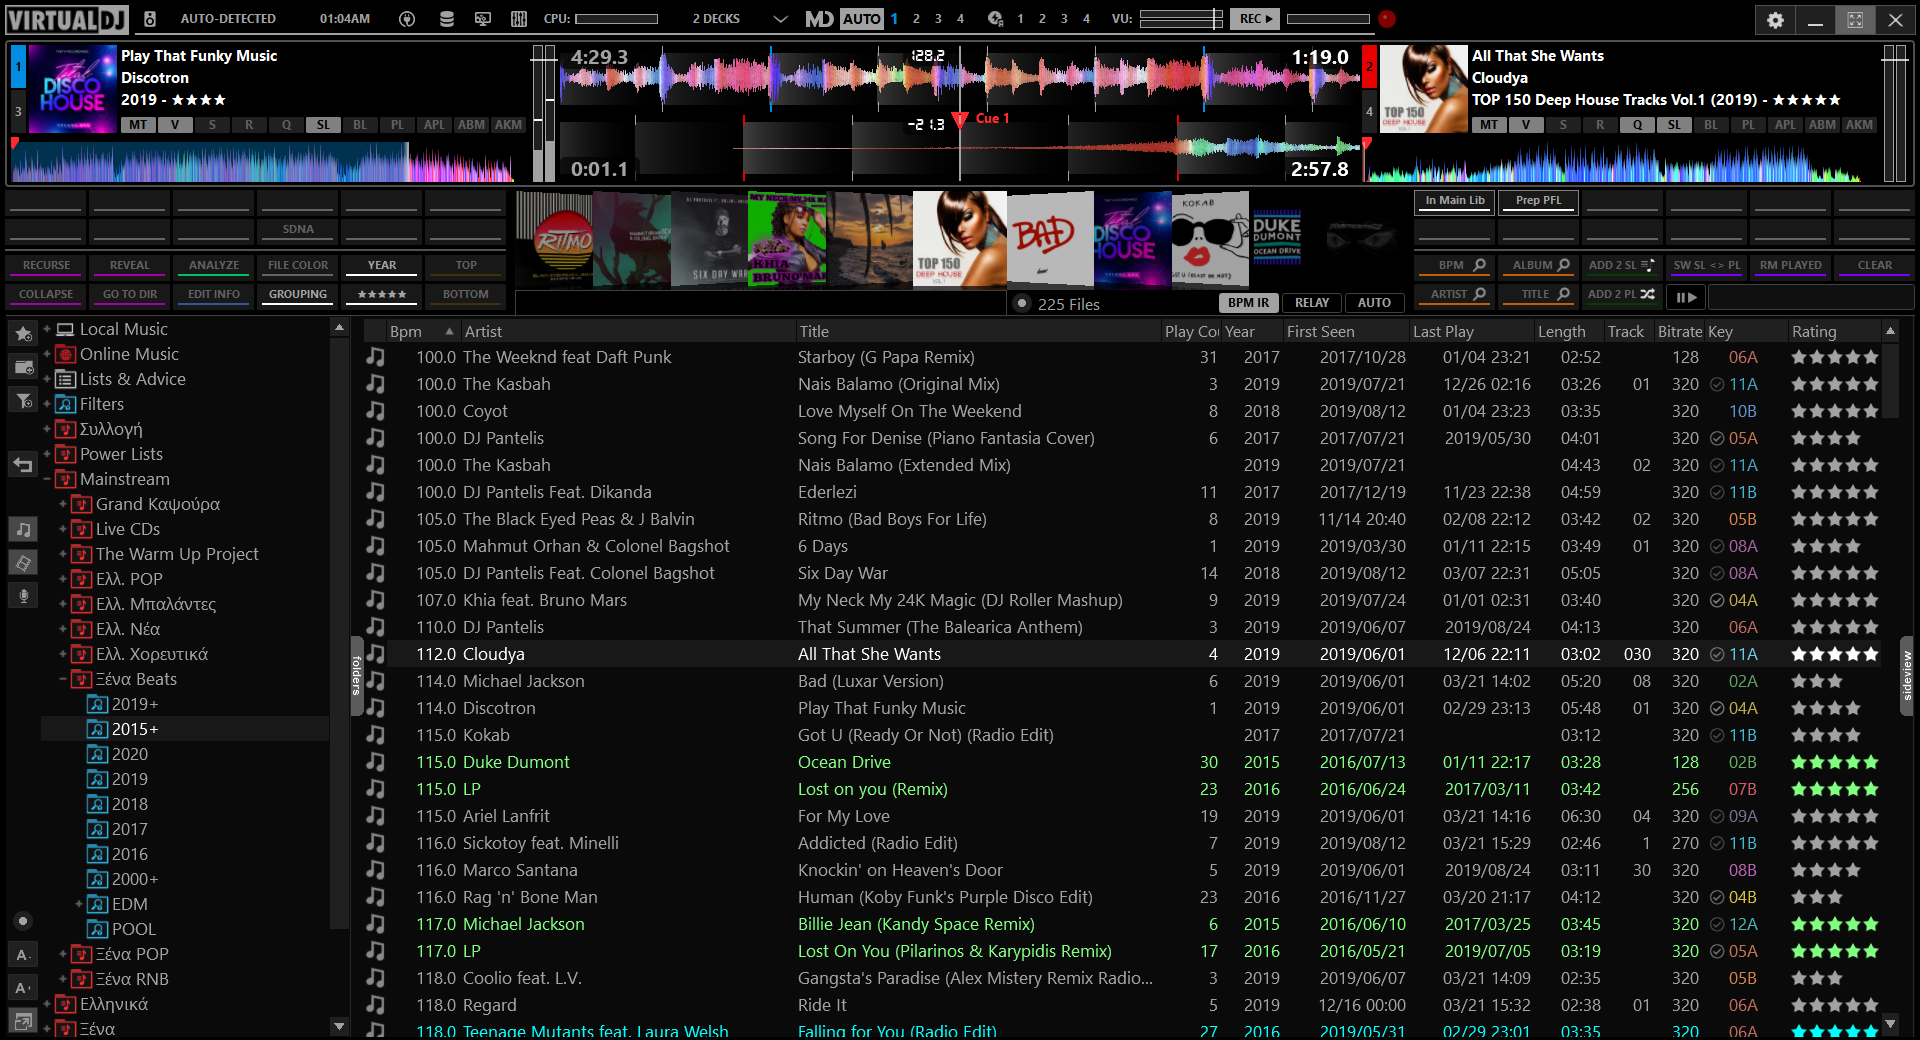This screenshot has height=1040, width=1920.
Task: Click the clock-A icon before the second number bank
Action: 995,18
